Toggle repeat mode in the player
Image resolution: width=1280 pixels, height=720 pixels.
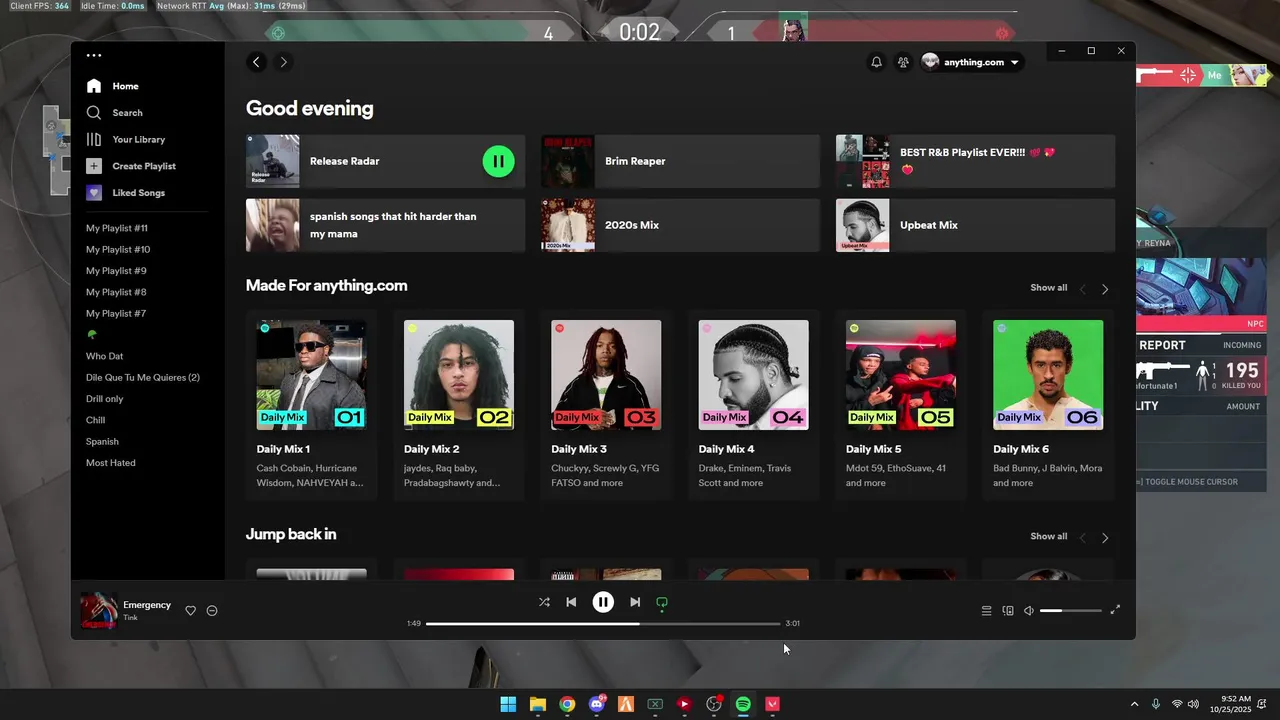[x=661, y=602]
